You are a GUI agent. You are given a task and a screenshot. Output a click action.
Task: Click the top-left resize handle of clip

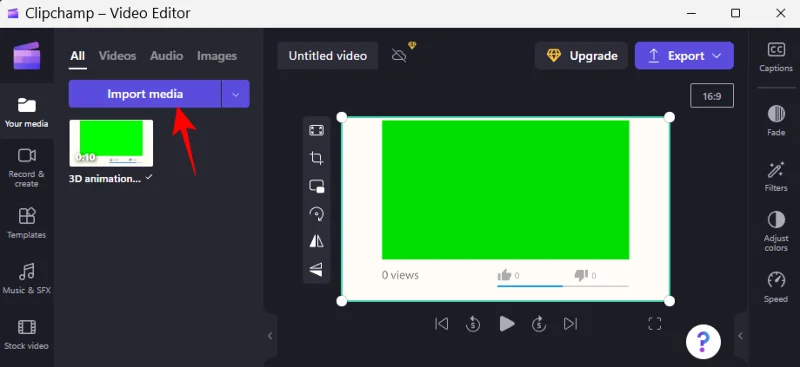342,117
